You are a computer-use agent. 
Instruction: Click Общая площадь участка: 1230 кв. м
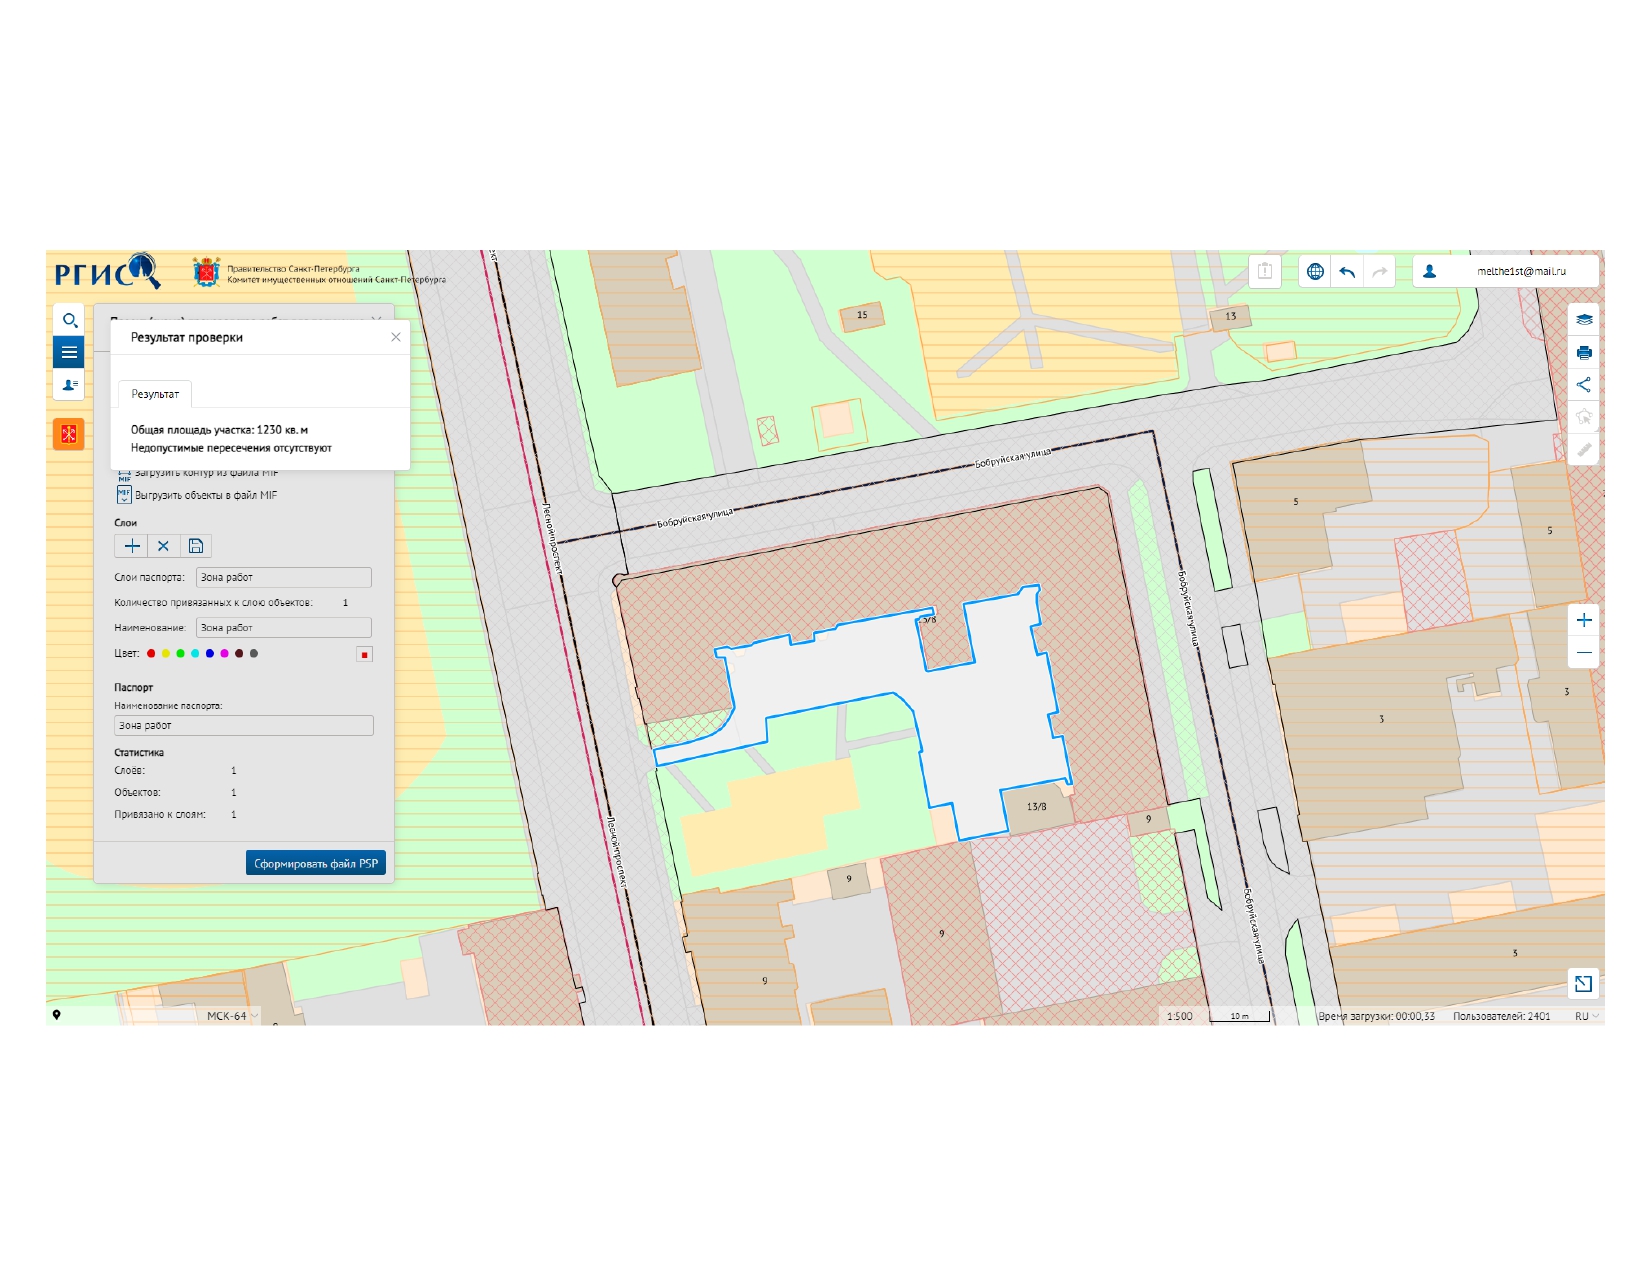tap(219, 430)
